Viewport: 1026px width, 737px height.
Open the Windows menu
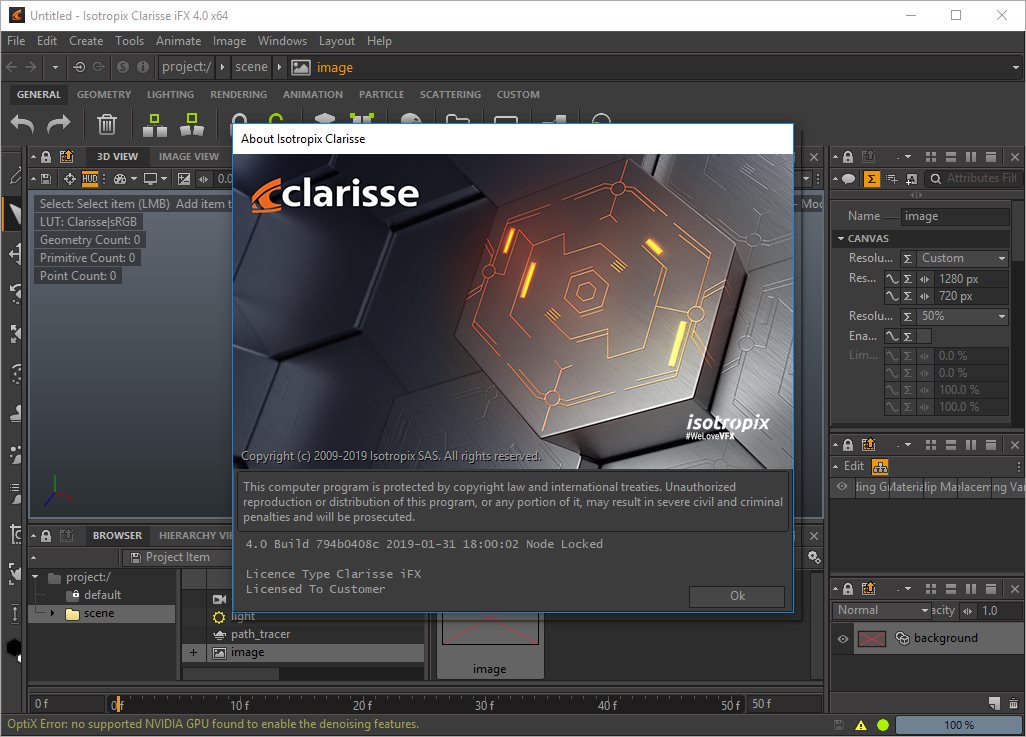pyautogui.click(x=282, y=41)
